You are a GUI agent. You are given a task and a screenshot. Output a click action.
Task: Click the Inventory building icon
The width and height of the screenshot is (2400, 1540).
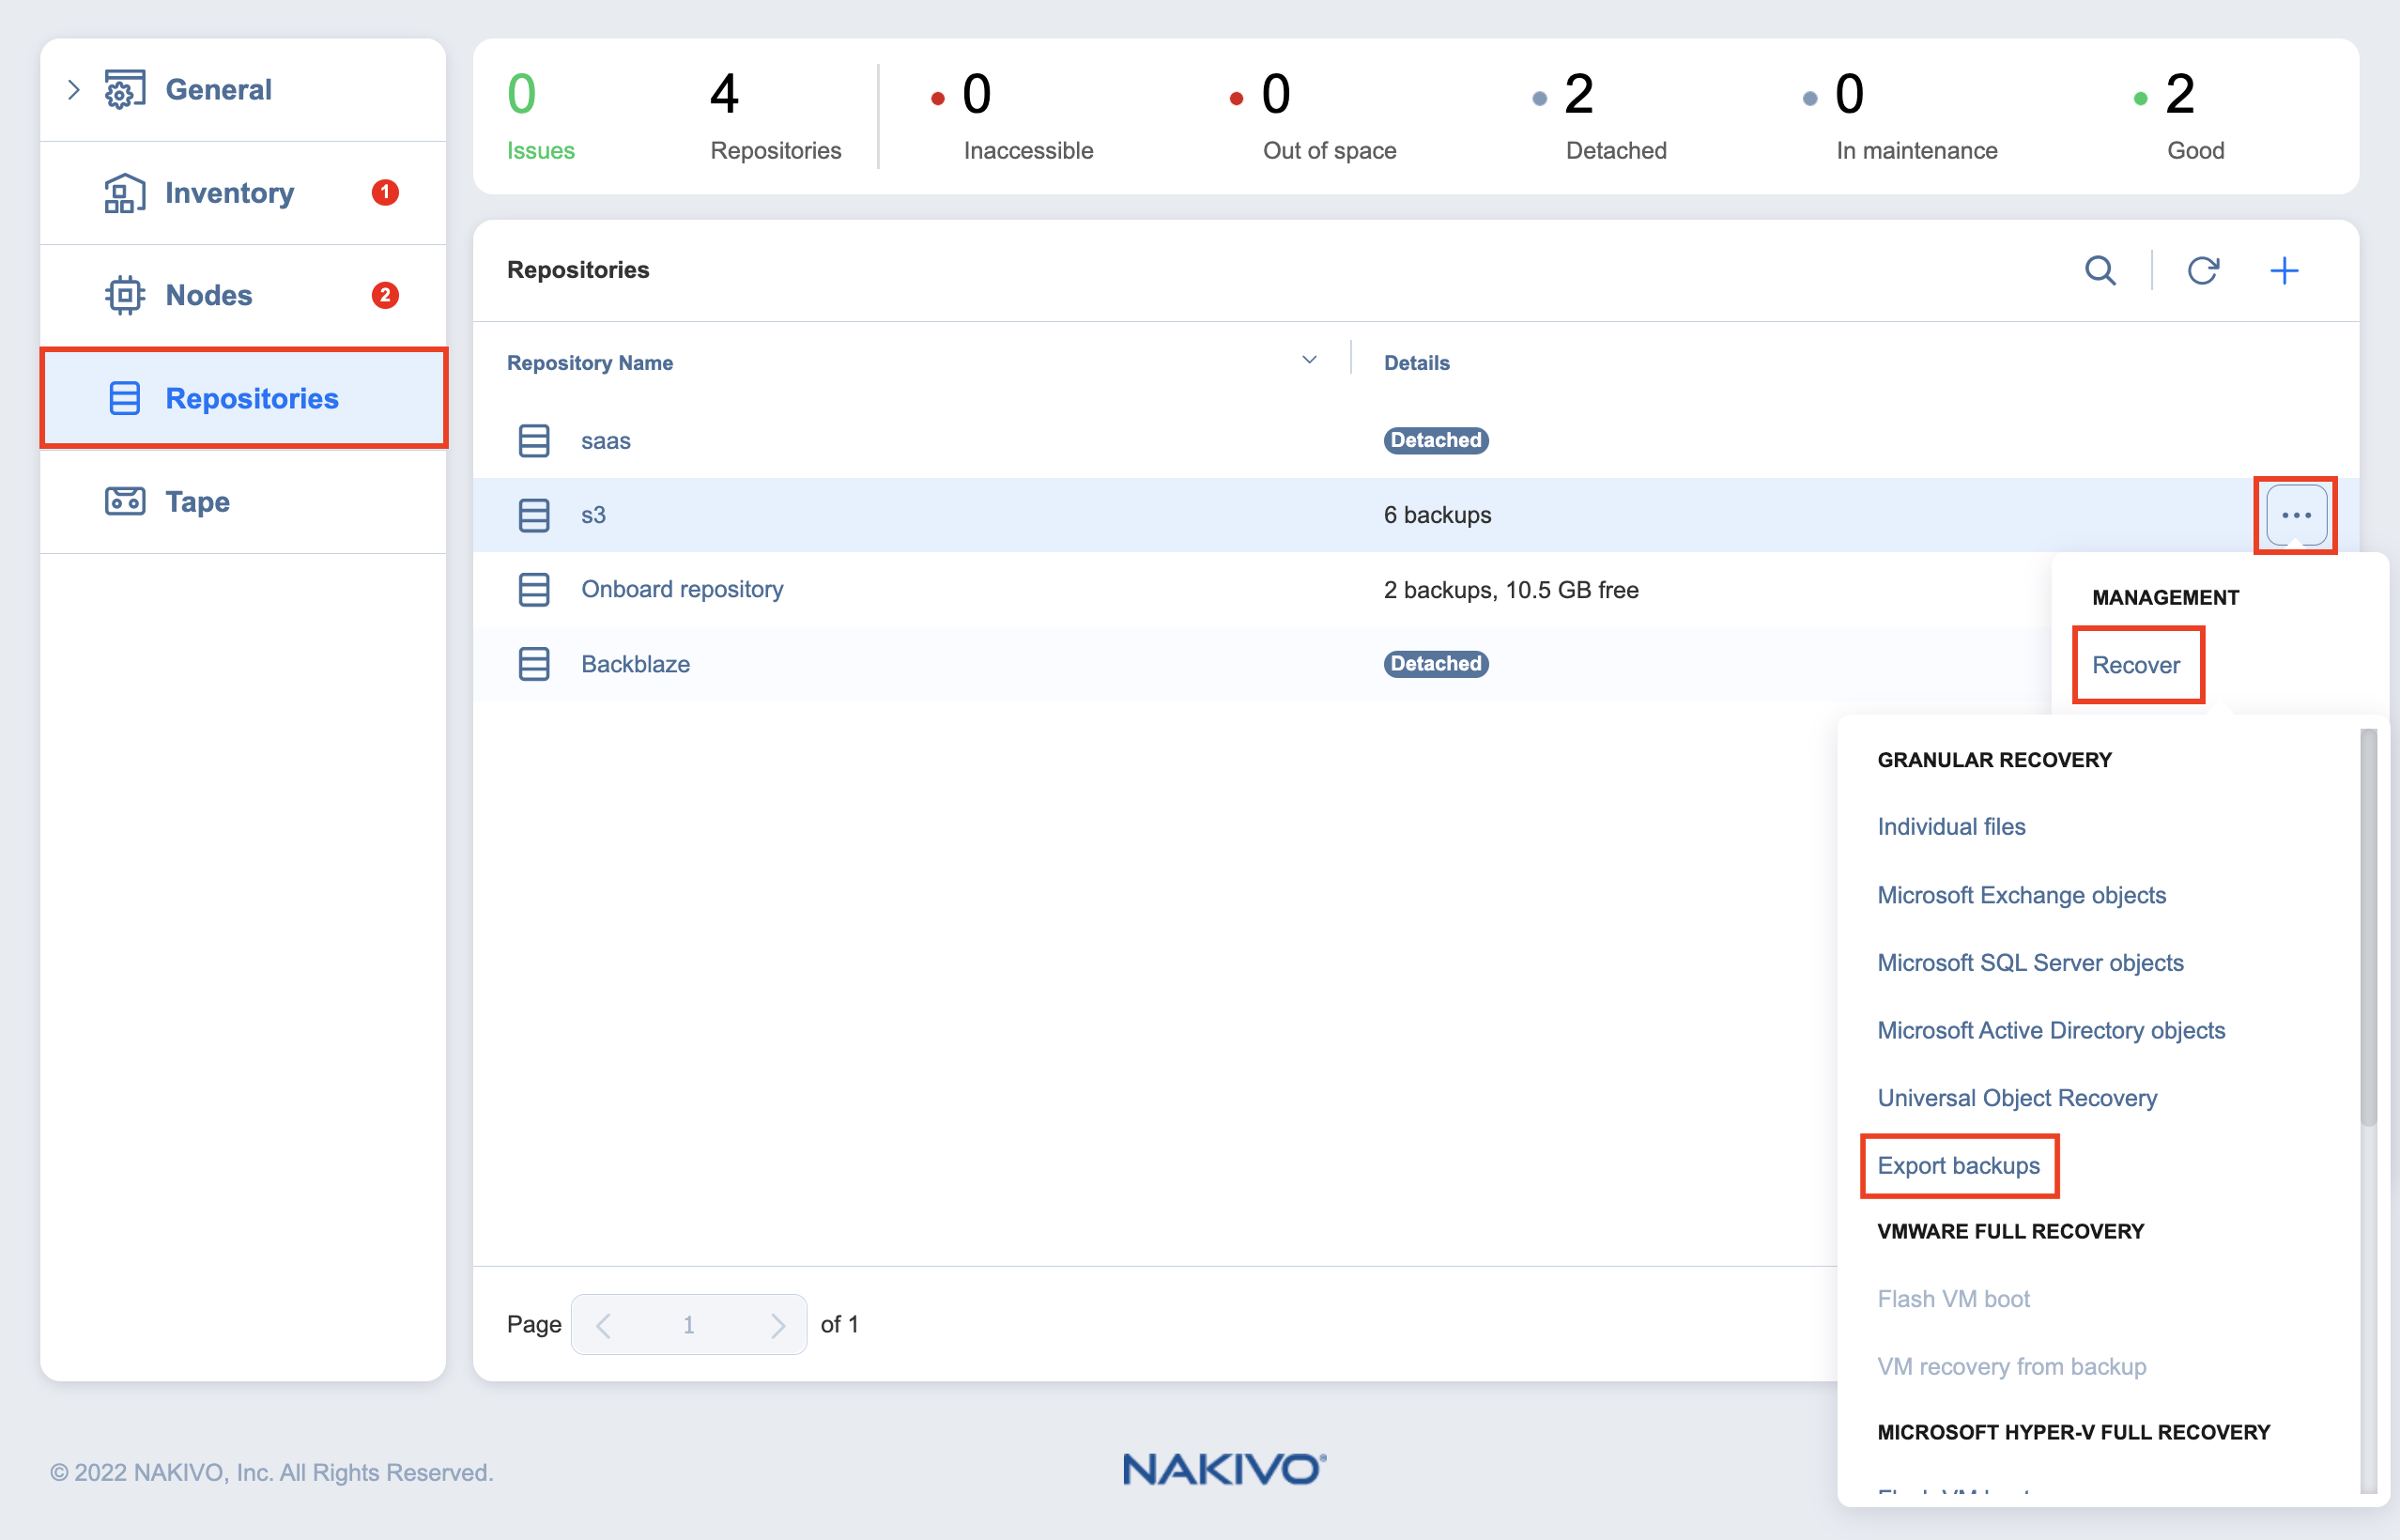125,193
